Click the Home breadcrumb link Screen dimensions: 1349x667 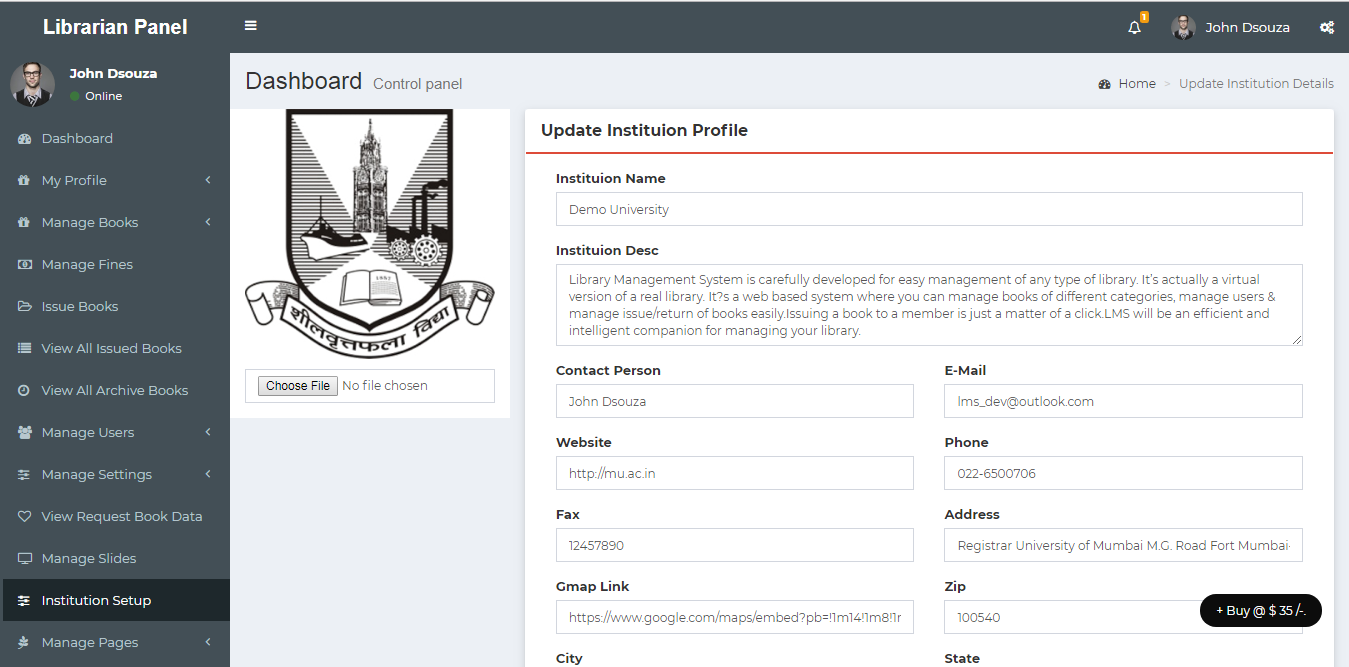1137,84
